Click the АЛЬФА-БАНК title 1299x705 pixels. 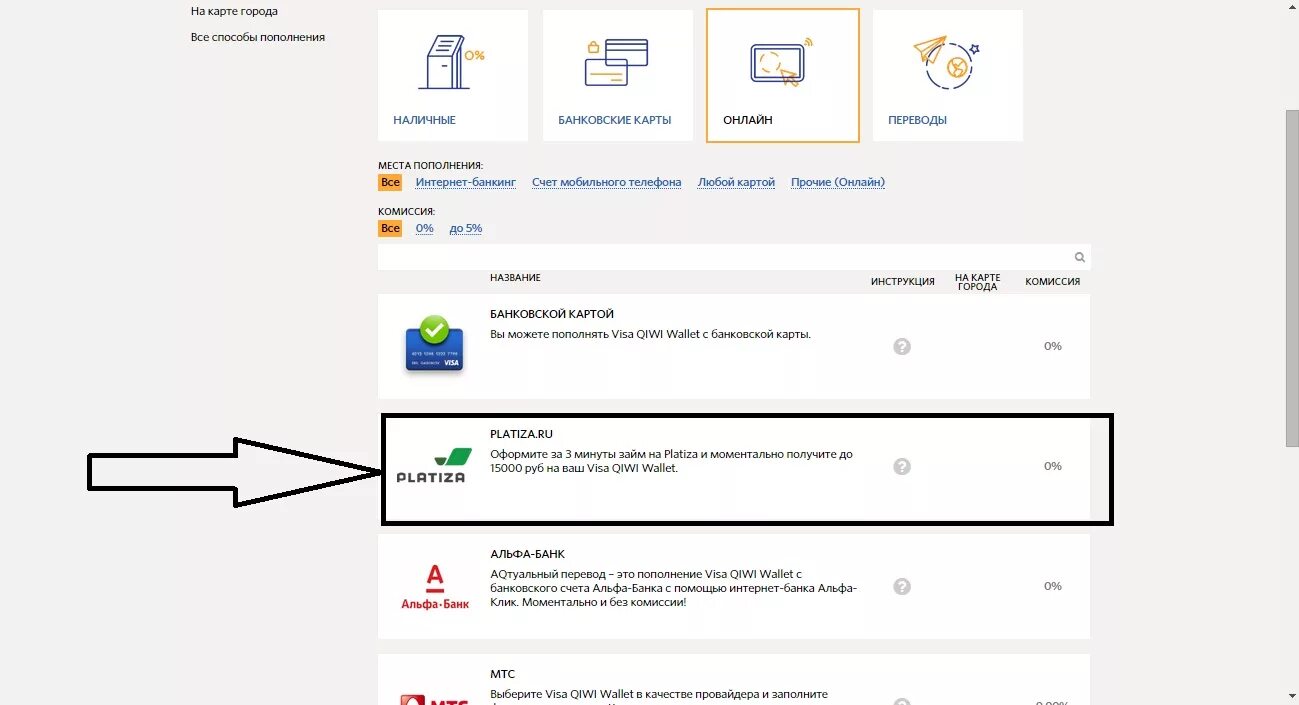pyautogui.click(x=527, y=554)
